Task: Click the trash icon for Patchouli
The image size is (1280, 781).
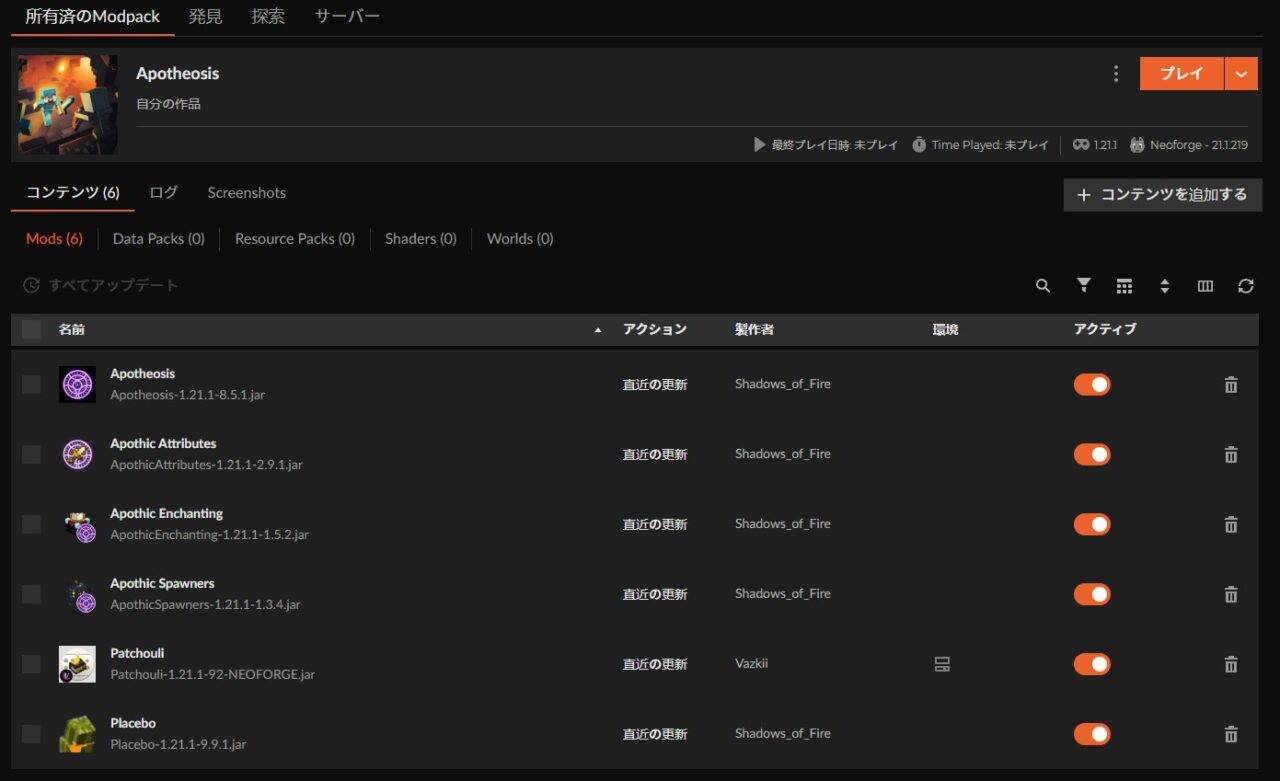Action: [x=1231, y=665]
